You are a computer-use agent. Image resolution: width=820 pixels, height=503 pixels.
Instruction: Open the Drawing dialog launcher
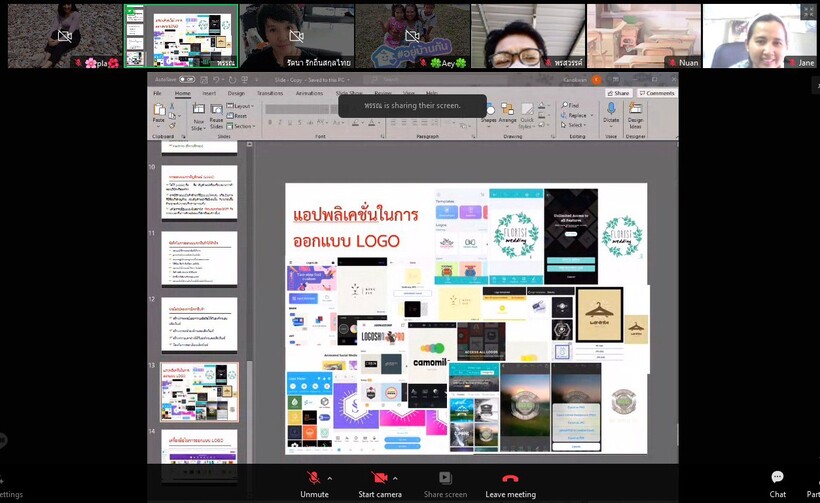pos(553,136)
